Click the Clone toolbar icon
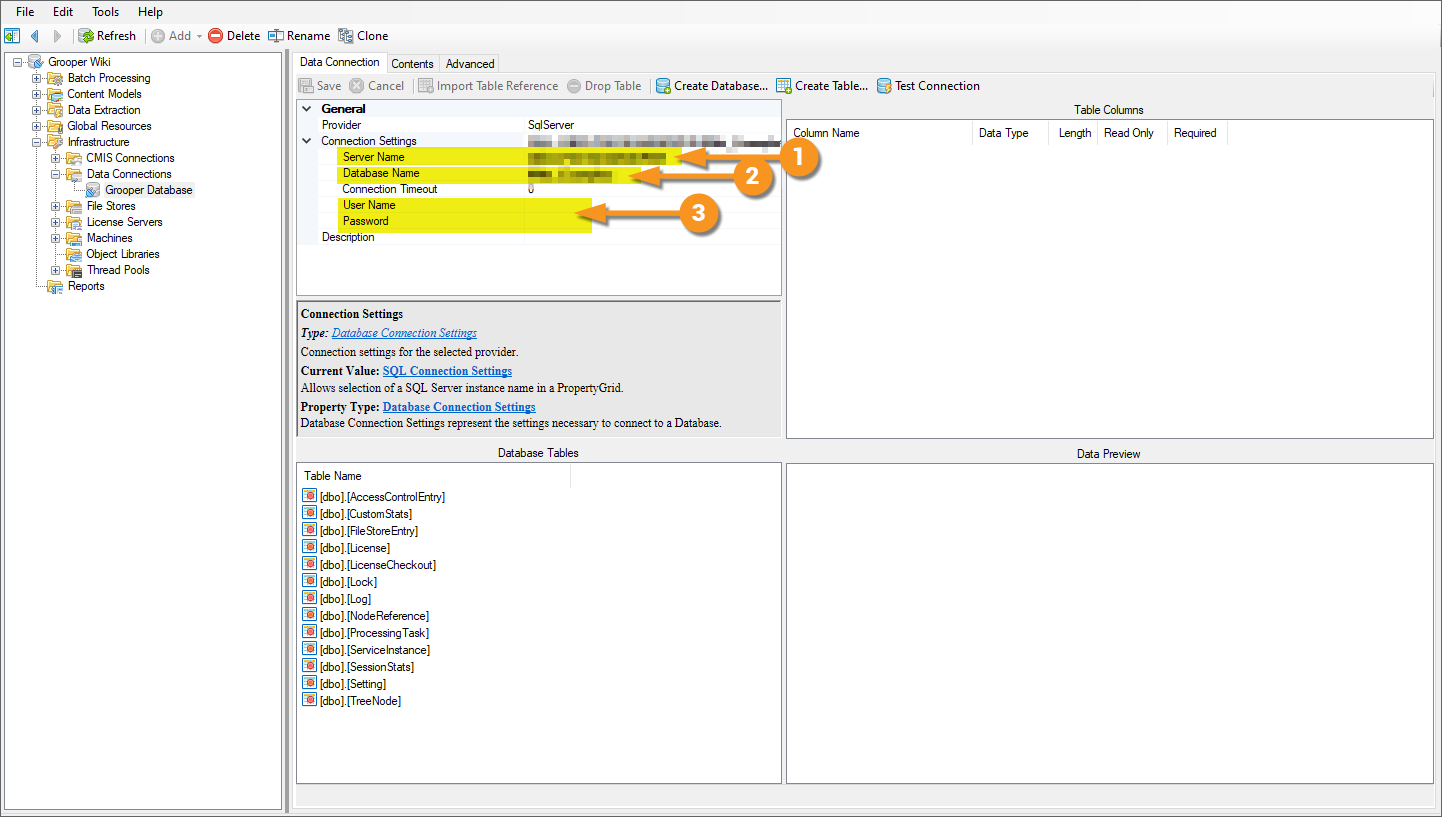 [346, 36]
